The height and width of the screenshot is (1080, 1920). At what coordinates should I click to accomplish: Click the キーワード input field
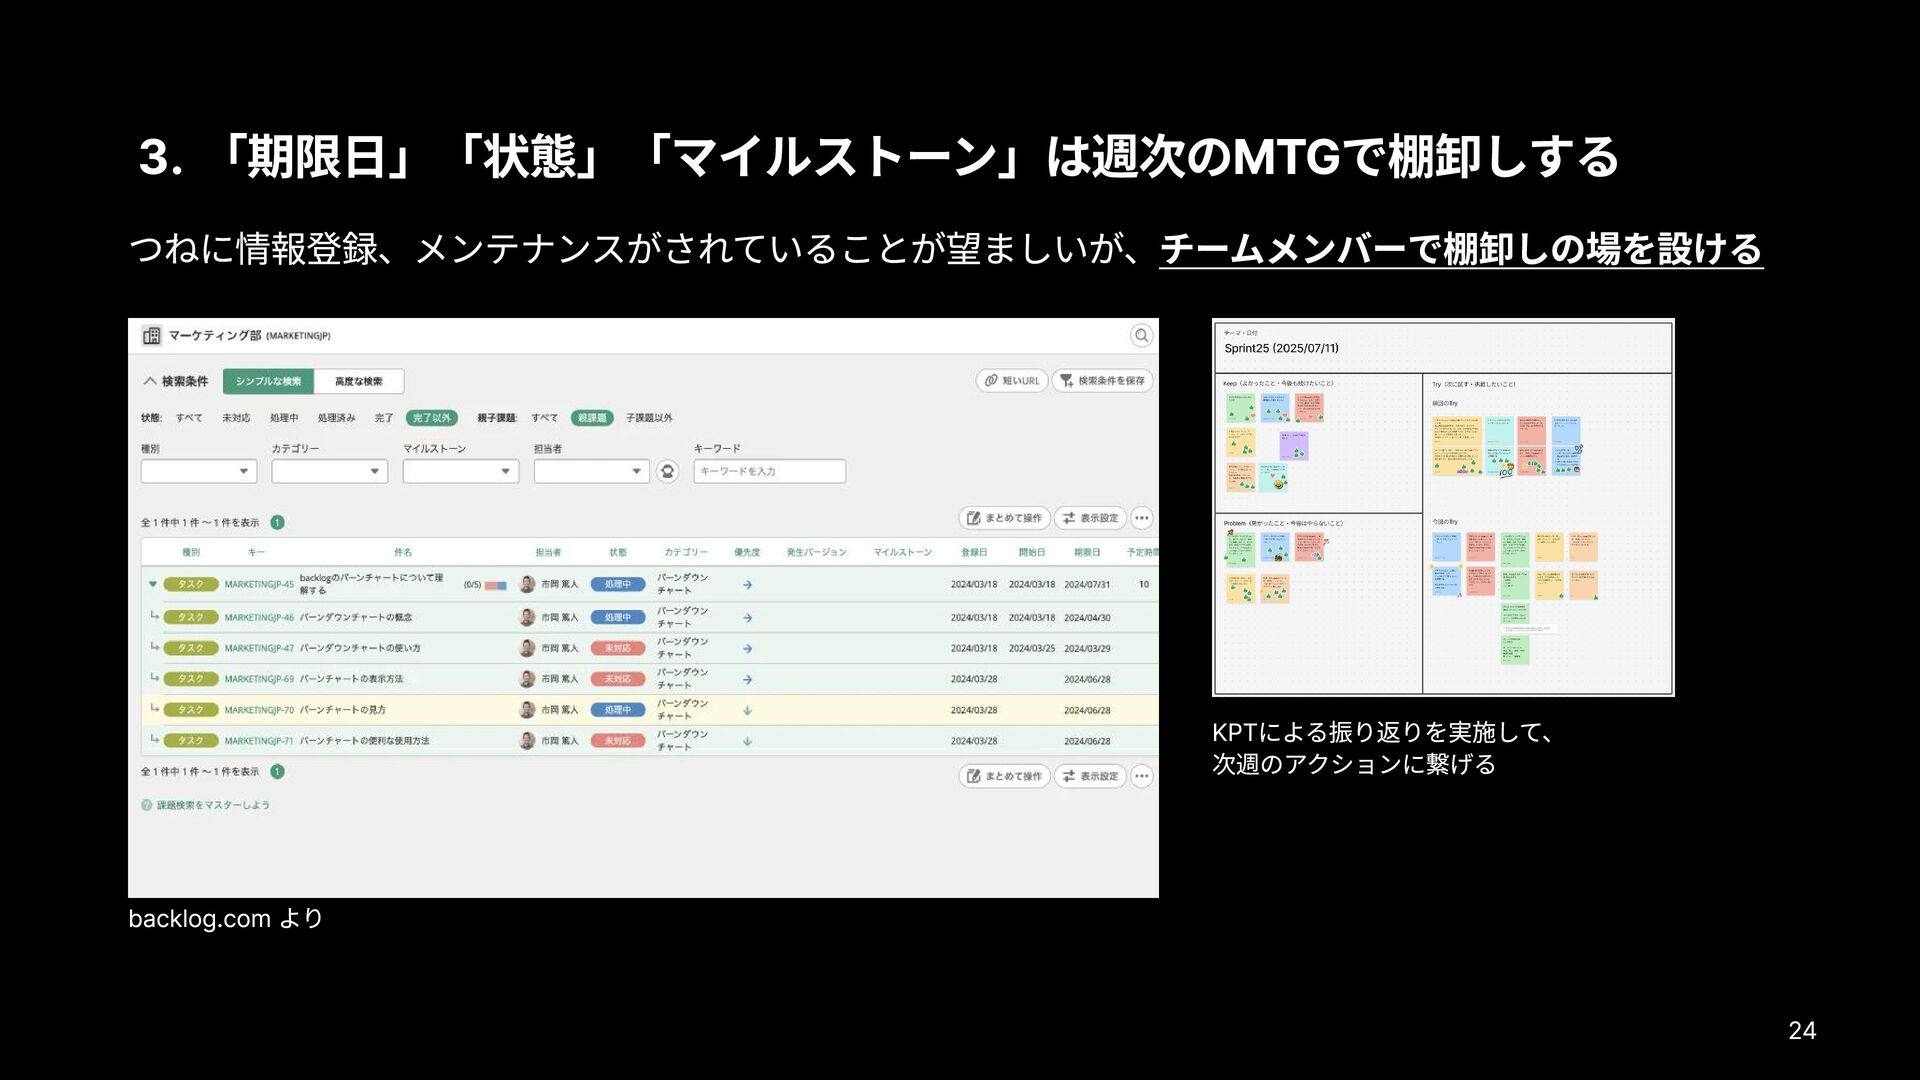click(x=769, y=471)
